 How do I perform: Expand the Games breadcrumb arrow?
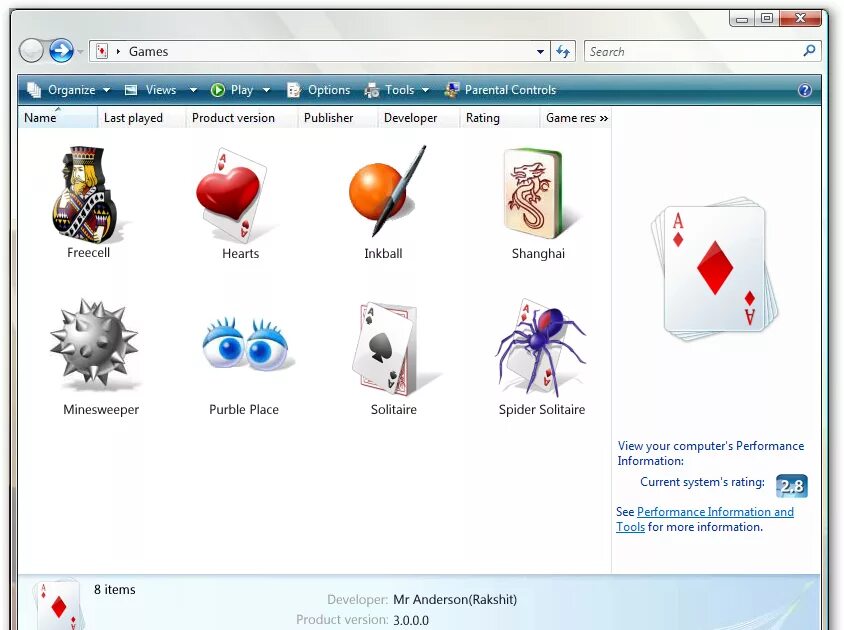point(118,52)
